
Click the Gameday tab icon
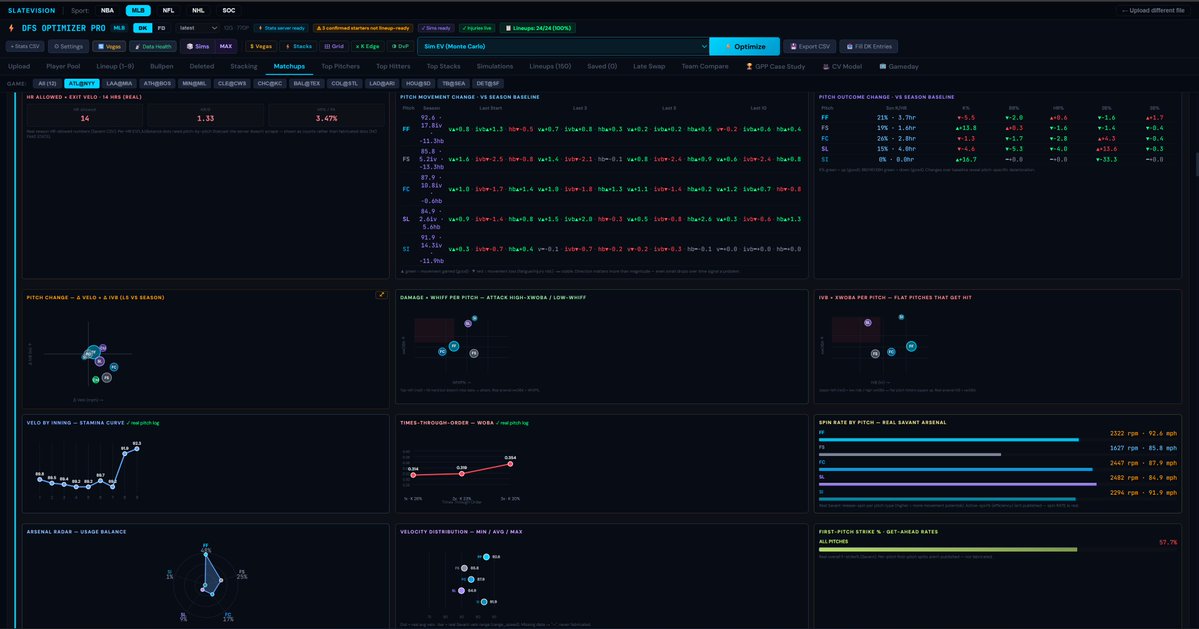point(882,66)
